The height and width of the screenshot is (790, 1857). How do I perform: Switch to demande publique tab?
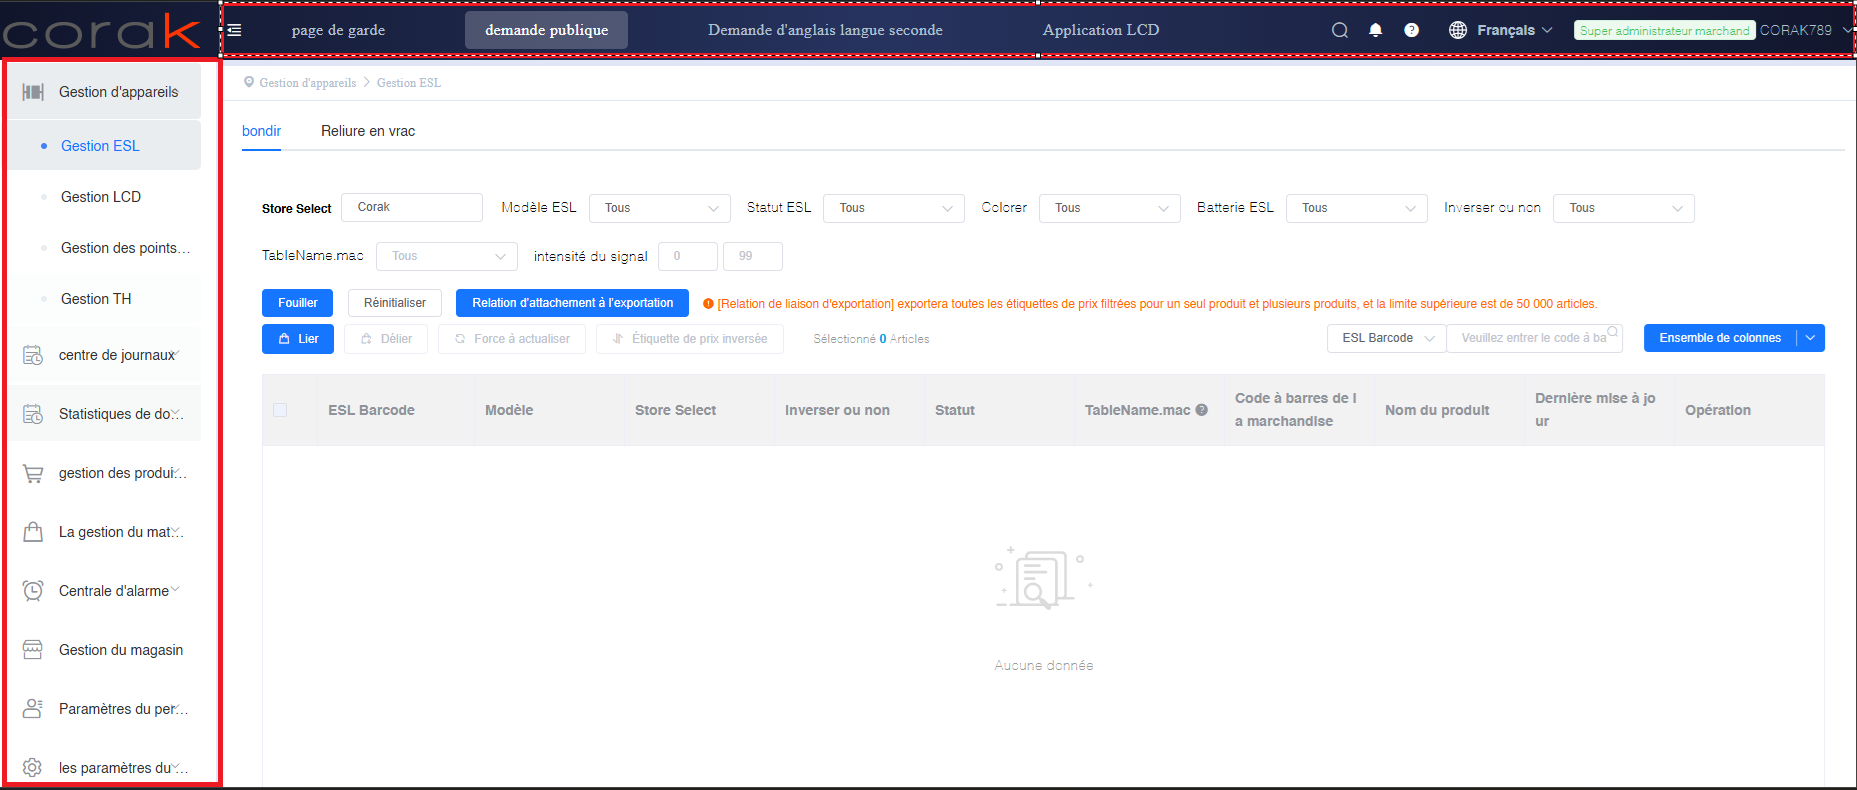click(547, 30)
